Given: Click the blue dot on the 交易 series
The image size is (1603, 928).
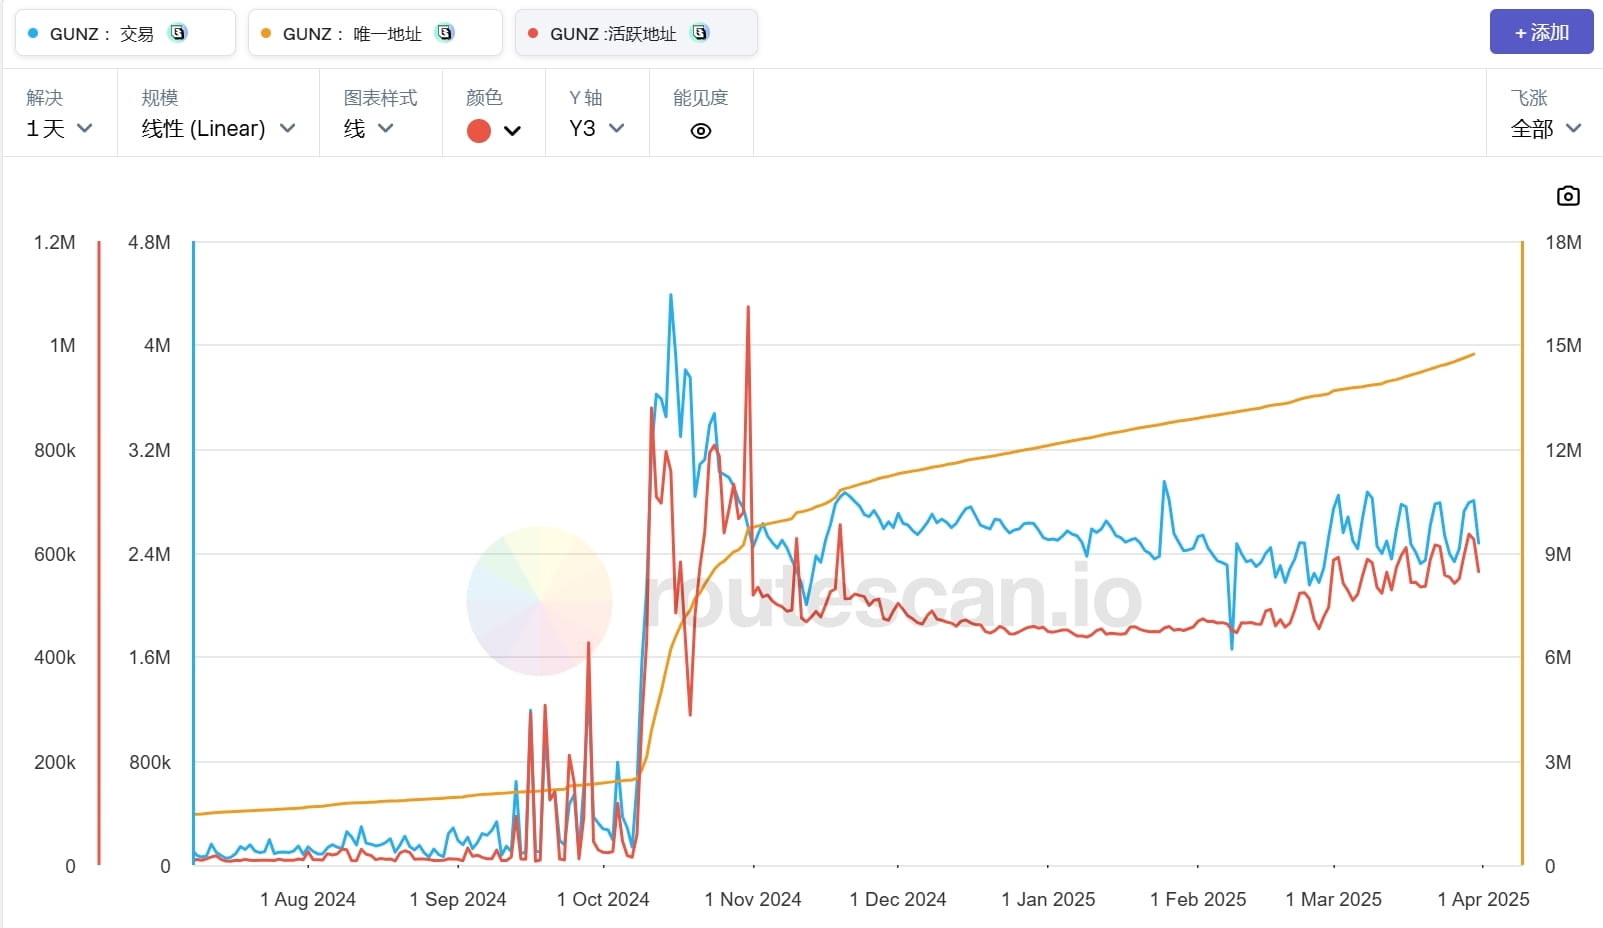Looking at the screenshot, I should tap(33, 34).
